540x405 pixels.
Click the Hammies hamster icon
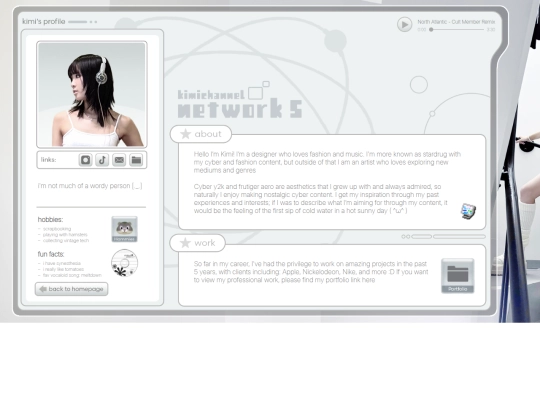tap(124, 229)
